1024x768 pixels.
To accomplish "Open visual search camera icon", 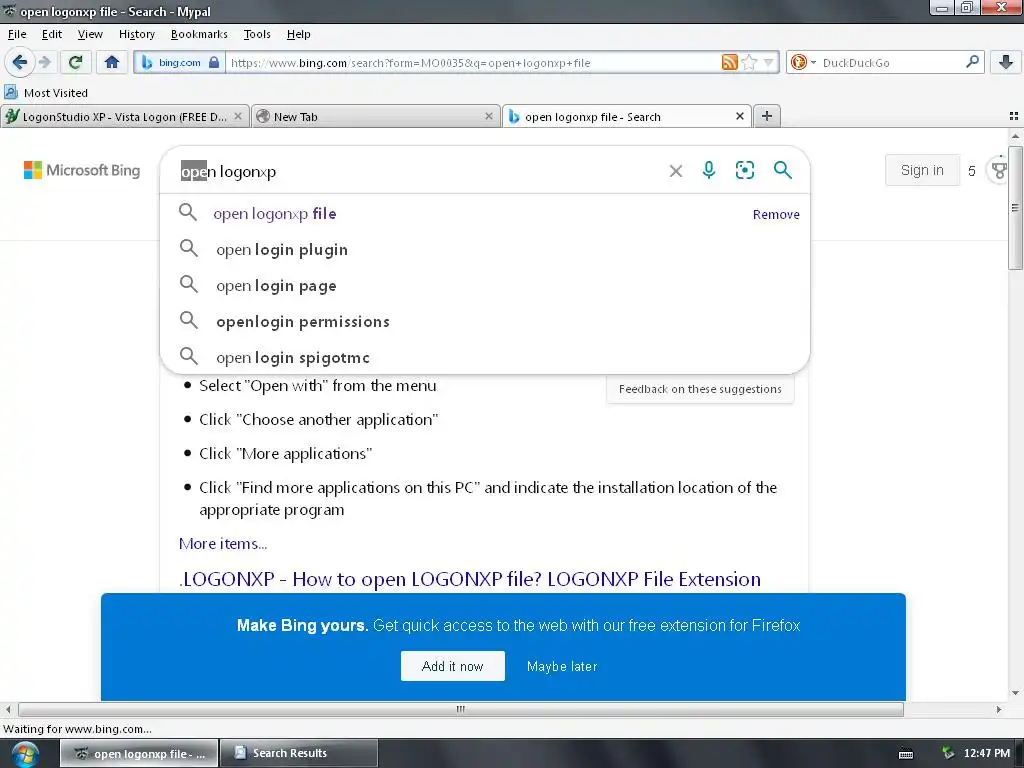I will [744, 170].
